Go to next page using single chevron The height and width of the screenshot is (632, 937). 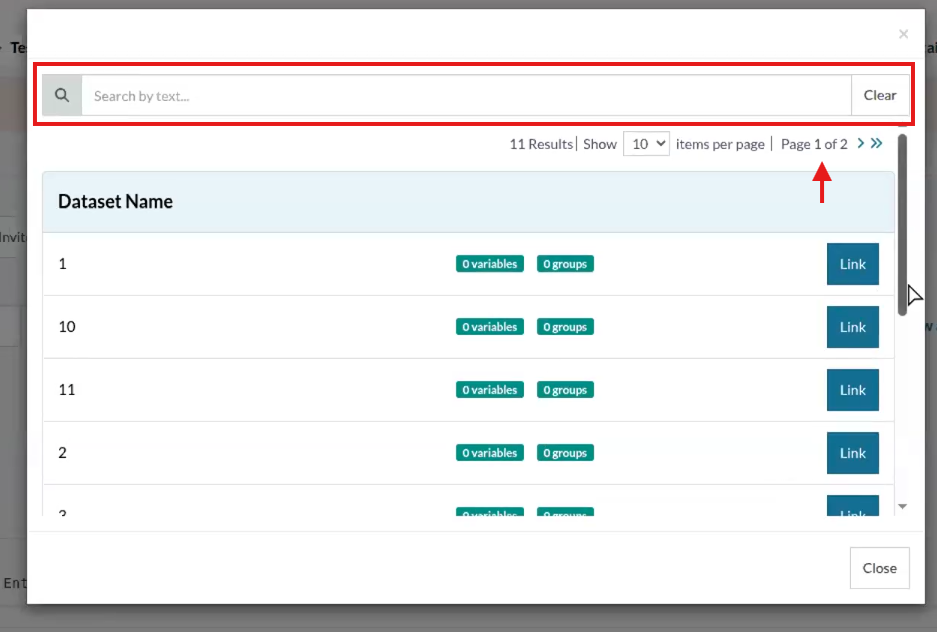click(x=861, y=143)
